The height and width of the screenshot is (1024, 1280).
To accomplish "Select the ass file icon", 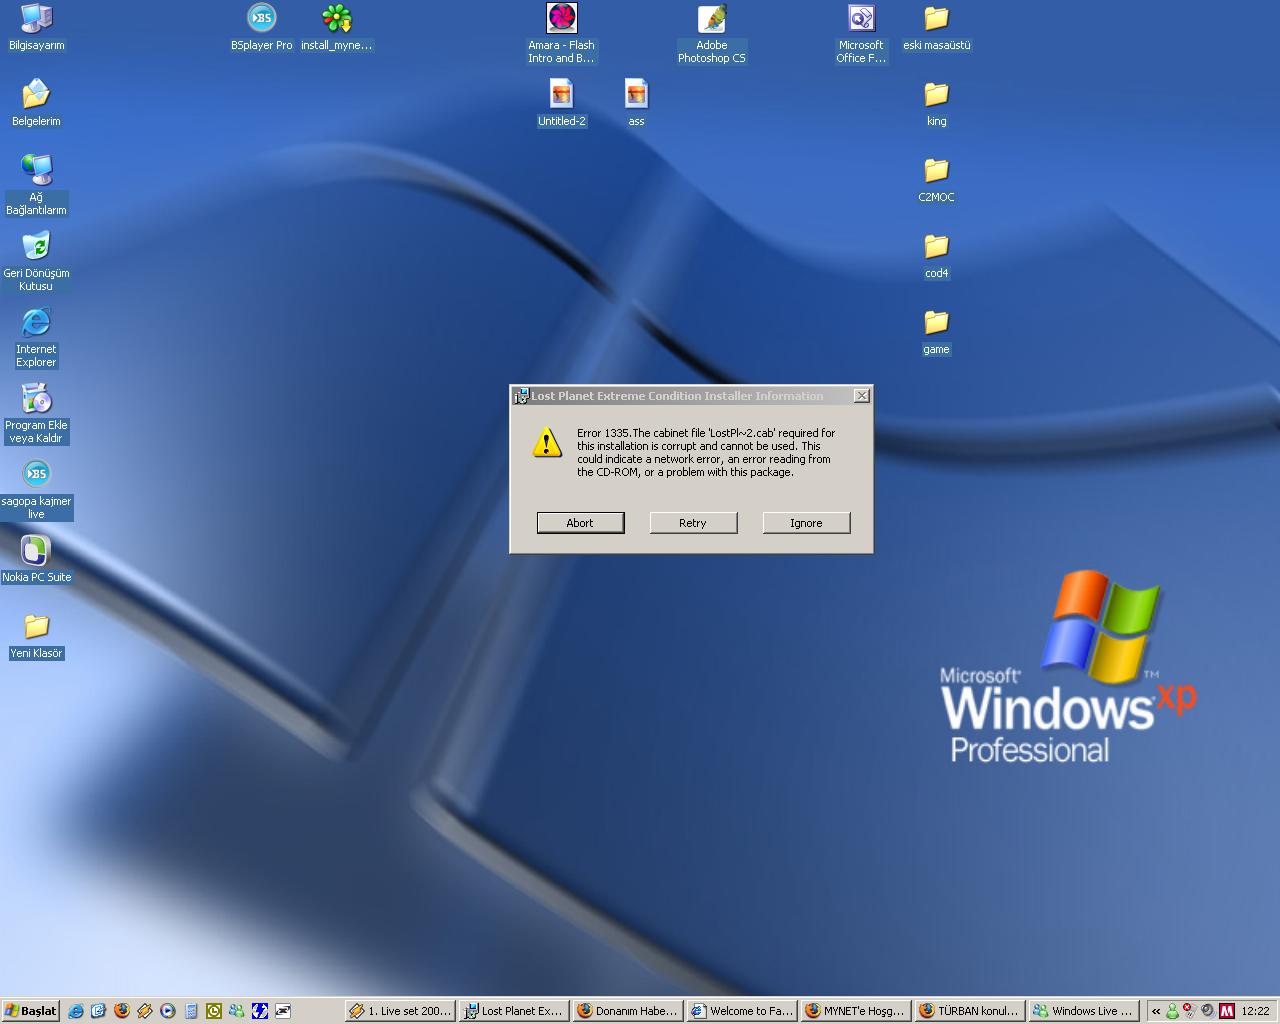I will pyautogui.click(x=636, y=103).
